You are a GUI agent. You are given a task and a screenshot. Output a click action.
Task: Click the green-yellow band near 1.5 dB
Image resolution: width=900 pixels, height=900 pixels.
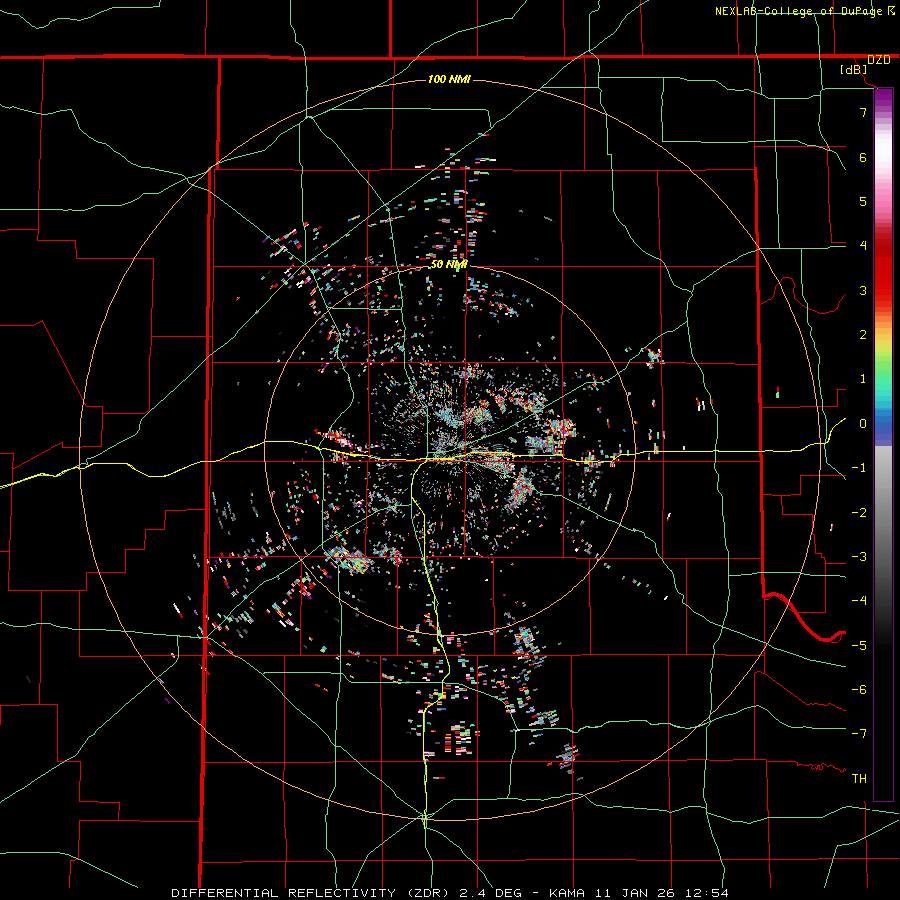tap(883, 357)
